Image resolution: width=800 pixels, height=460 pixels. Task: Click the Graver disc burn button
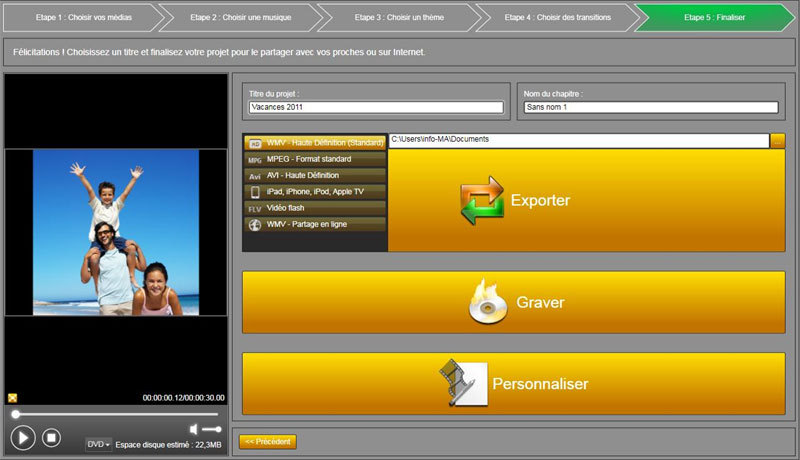(513, 302)
